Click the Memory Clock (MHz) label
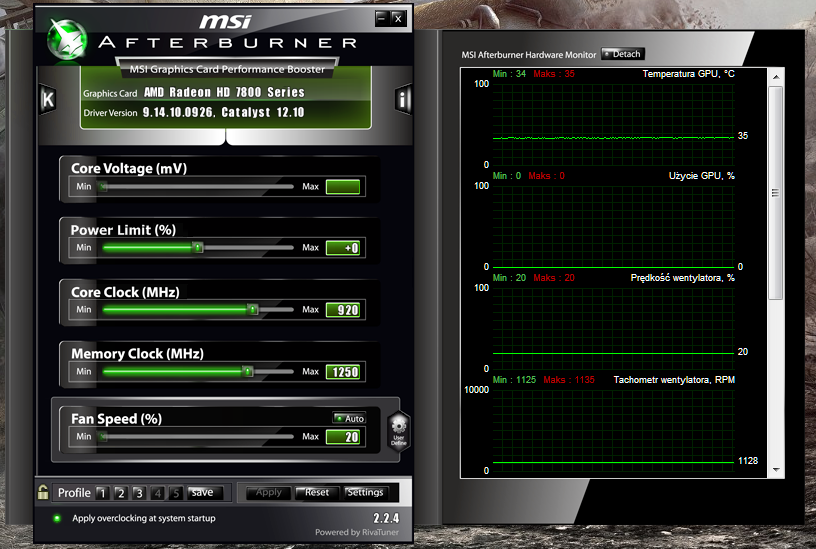The image size is (816, 549). point(137,354)
